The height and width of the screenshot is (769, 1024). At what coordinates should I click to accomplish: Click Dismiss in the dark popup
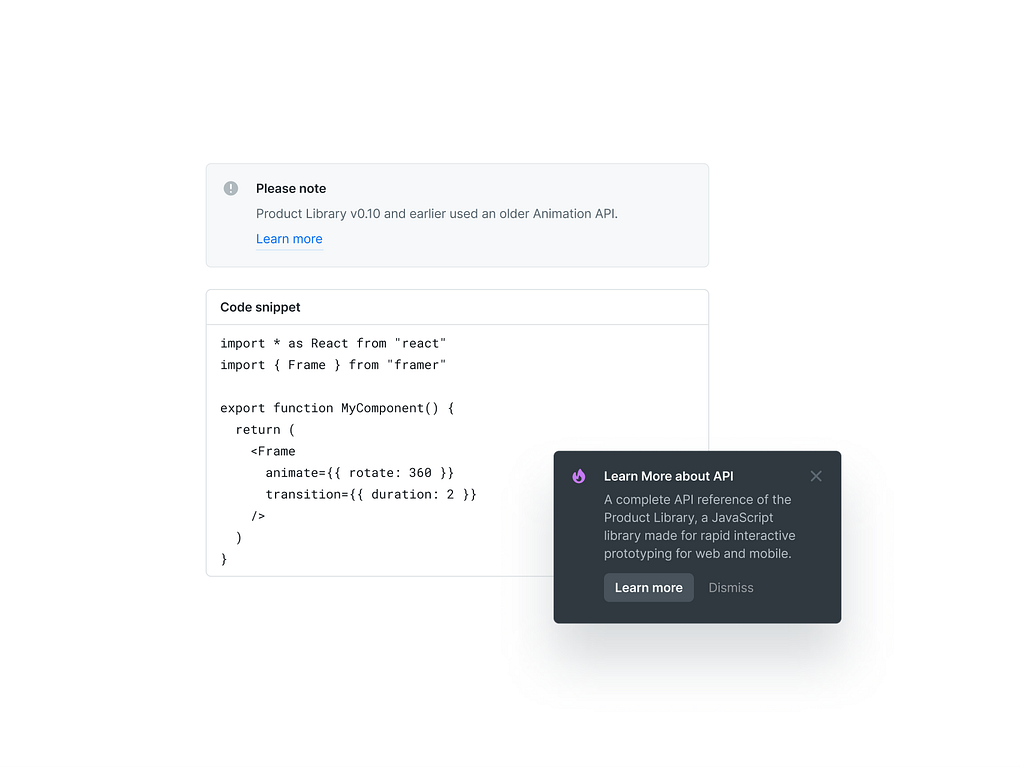(x=731, y=587)
